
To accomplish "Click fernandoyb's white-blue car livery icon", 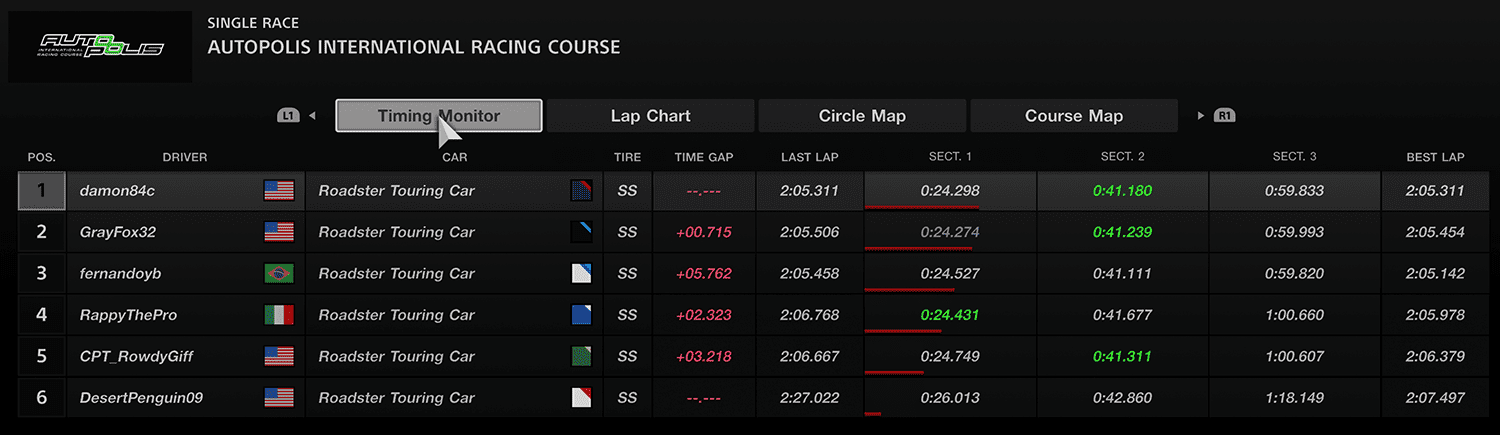I will coord(582,274).
